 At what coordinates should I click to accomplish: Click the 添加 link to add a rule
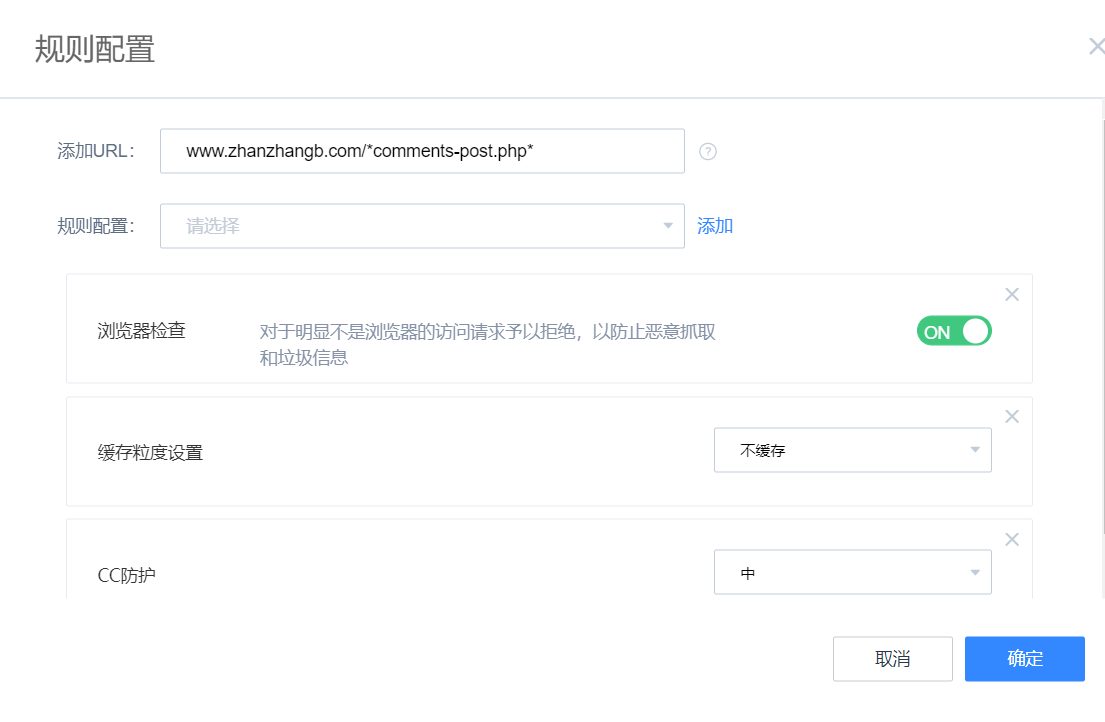pyautogui.click(x=714, y=226)
